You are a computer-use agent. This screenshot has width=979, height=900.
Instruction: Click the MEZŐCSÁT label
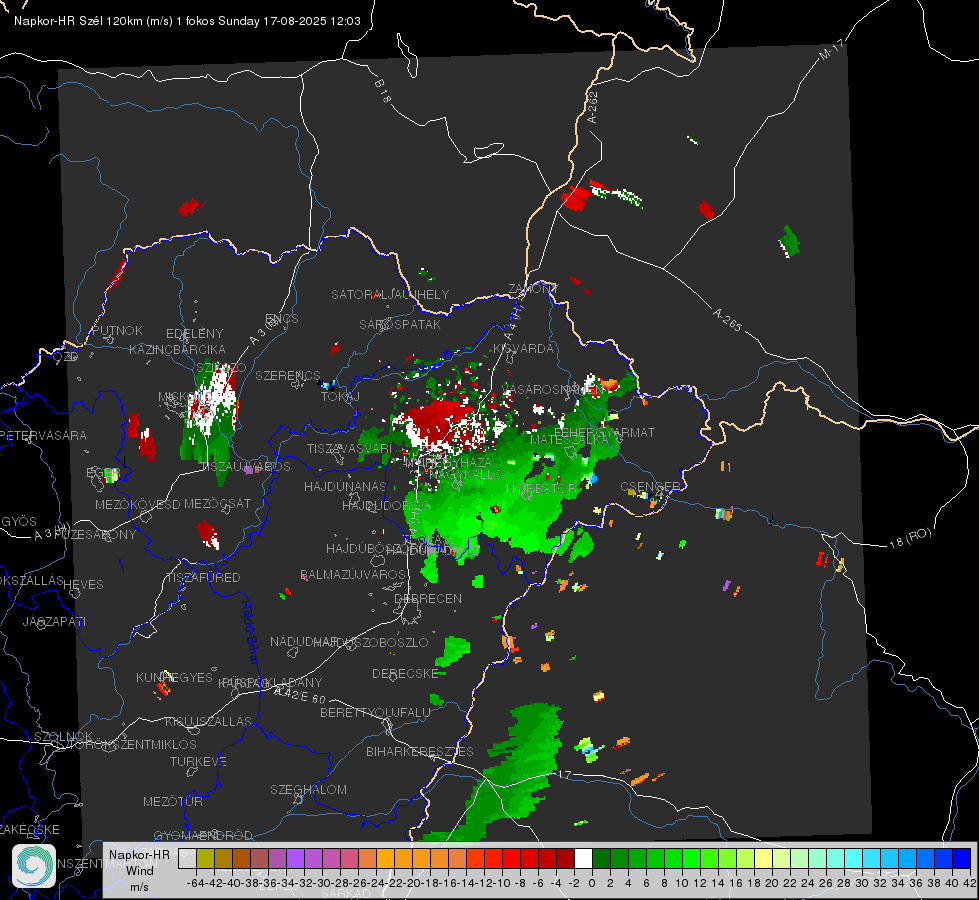(217, 503)
